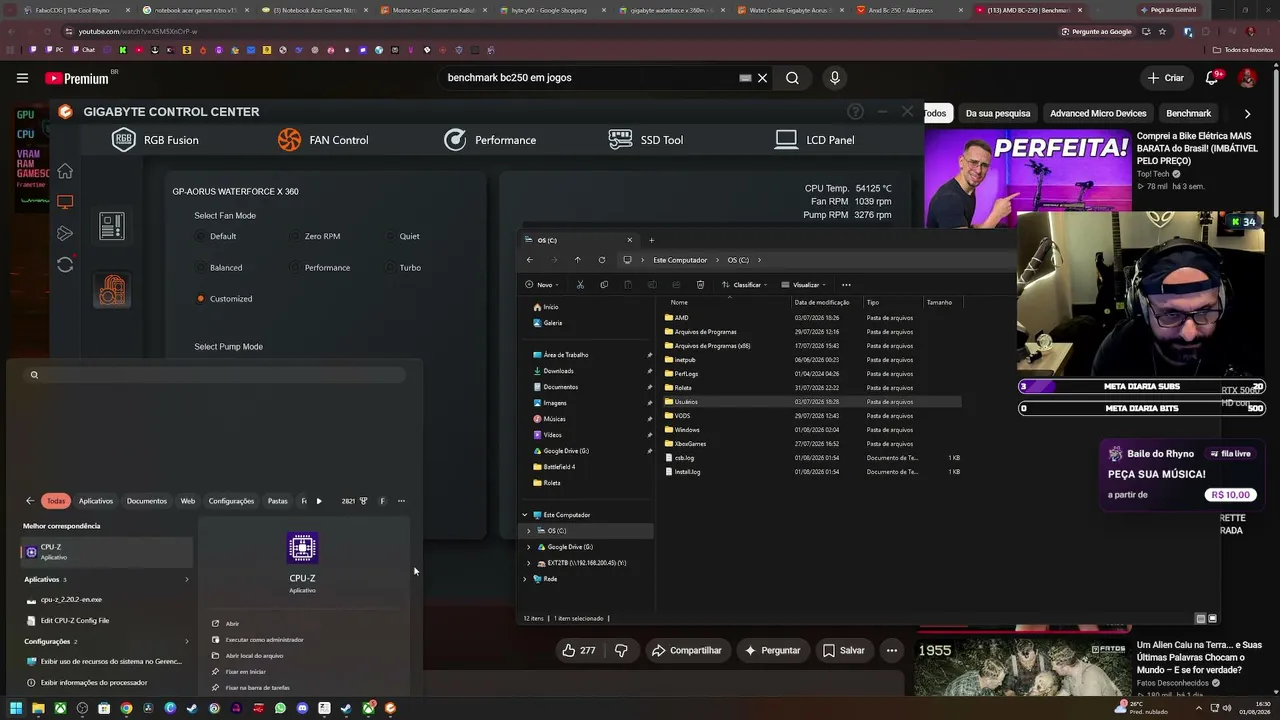Select the Quiet fan mode
The image size is (1280, 720).
[x=402, y=236]
